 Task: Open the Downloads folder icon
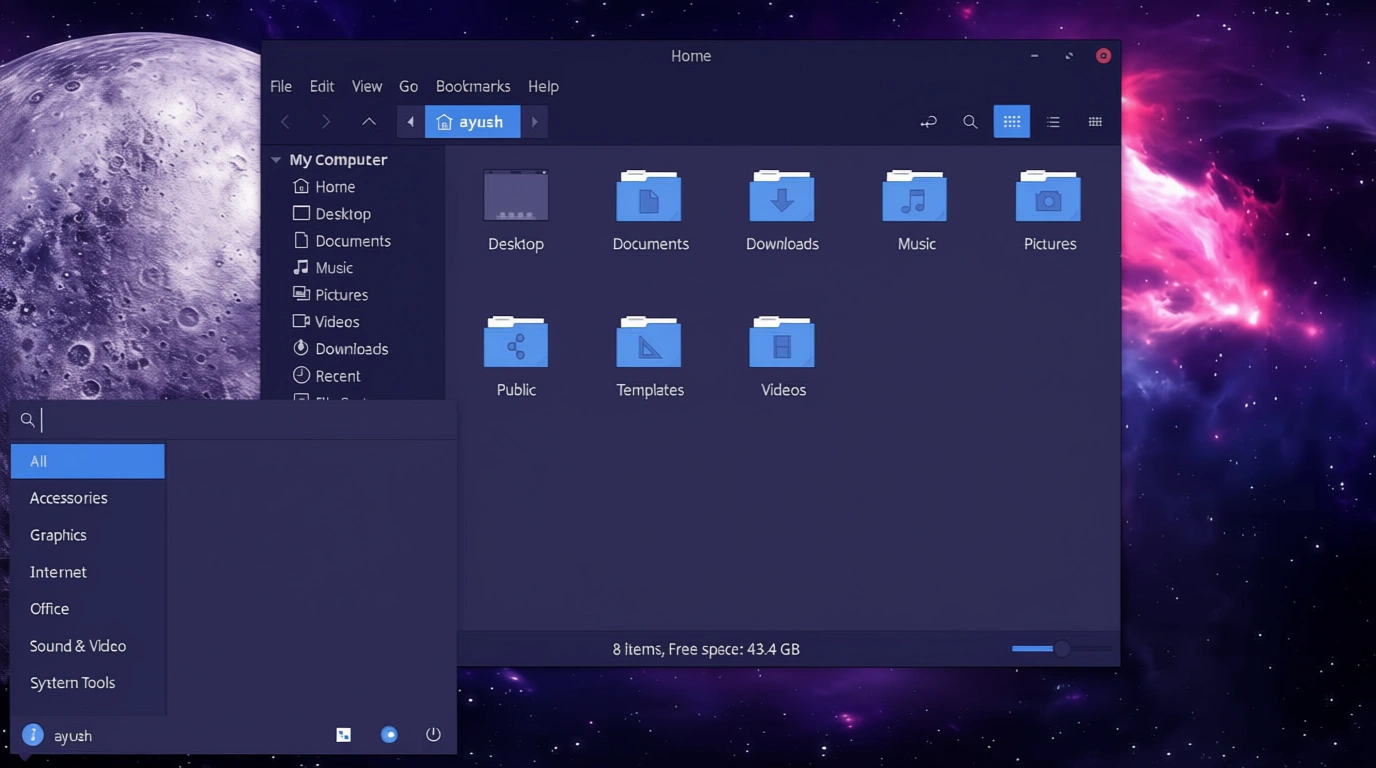tap(782, 196)
